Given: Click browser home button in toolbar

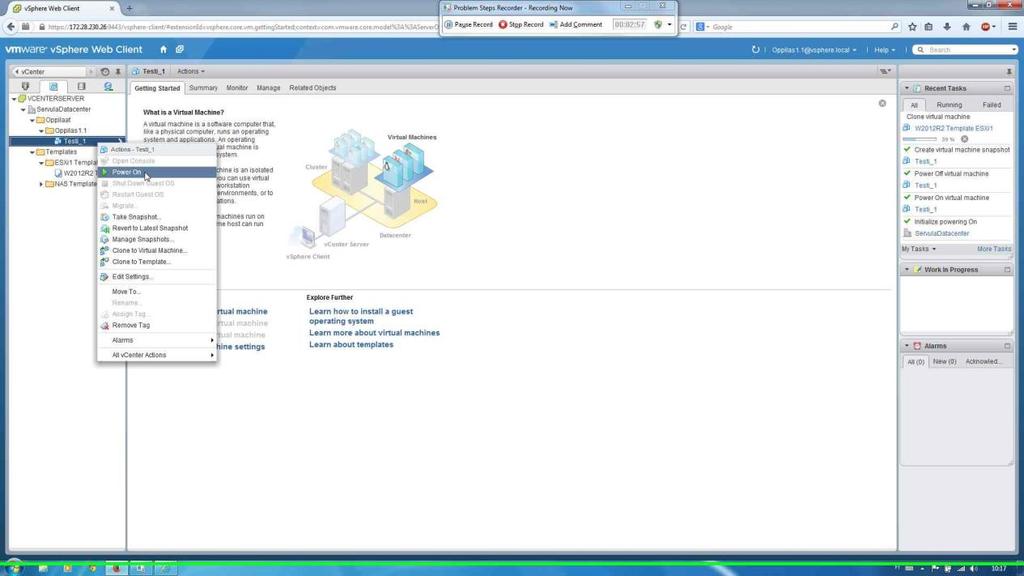Looking at the screenshot, I should pyautogui.click(x=966, y=27).
